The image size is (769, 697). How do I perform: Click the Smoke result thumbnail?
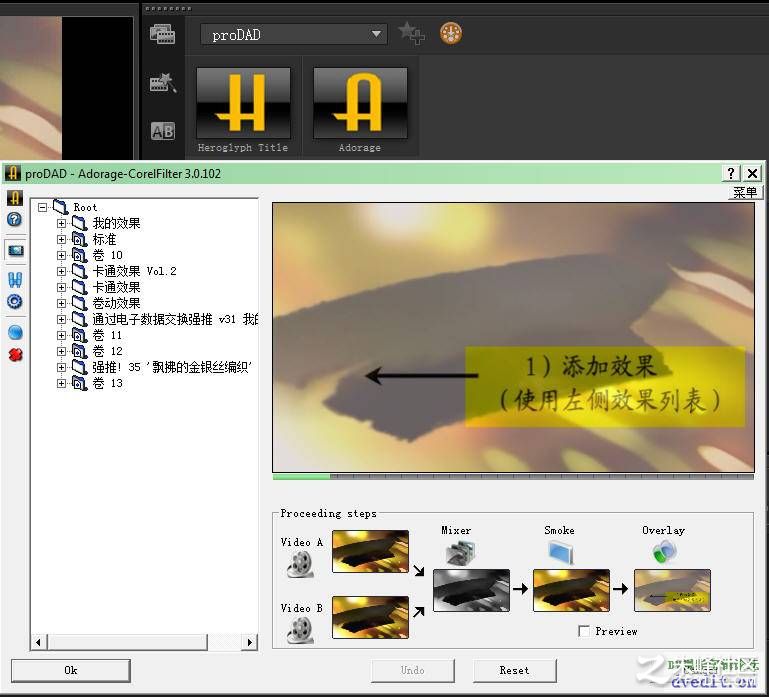(571, 590)
